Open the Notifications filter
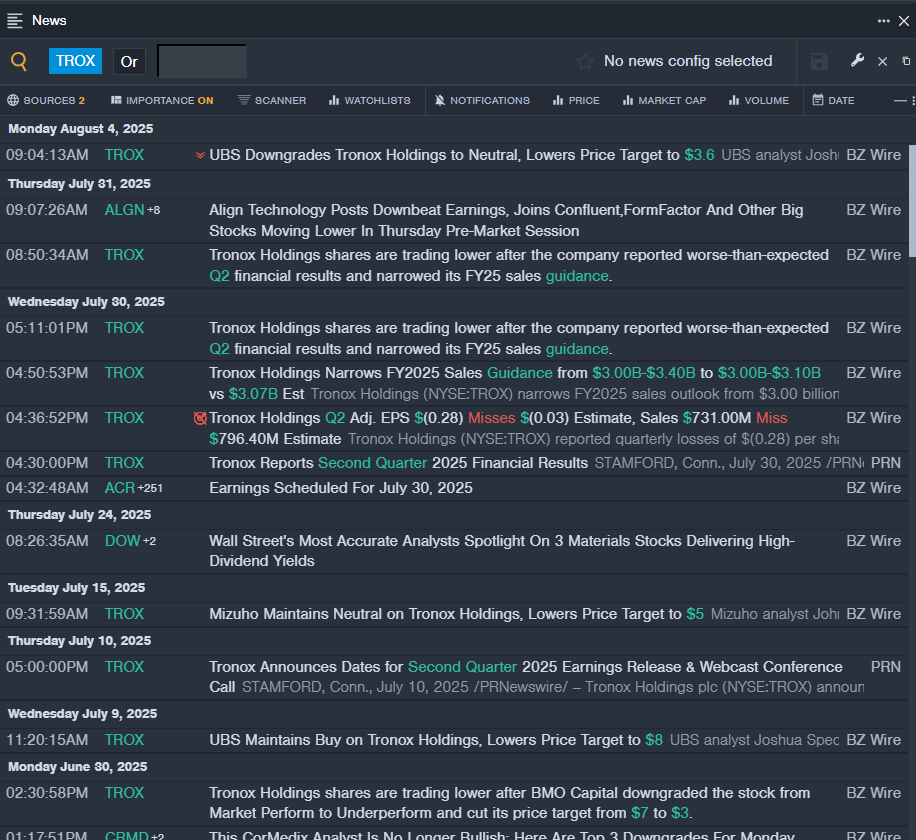 click(483, 100)
